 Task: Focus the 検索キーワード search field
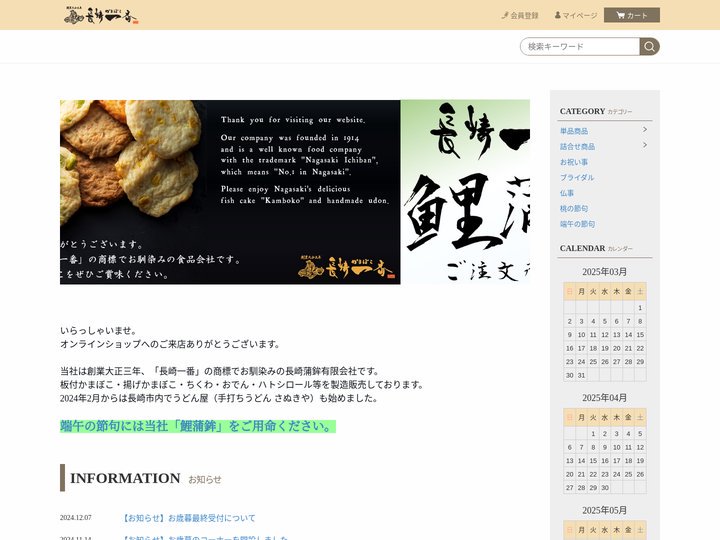(x=579, y=46)
